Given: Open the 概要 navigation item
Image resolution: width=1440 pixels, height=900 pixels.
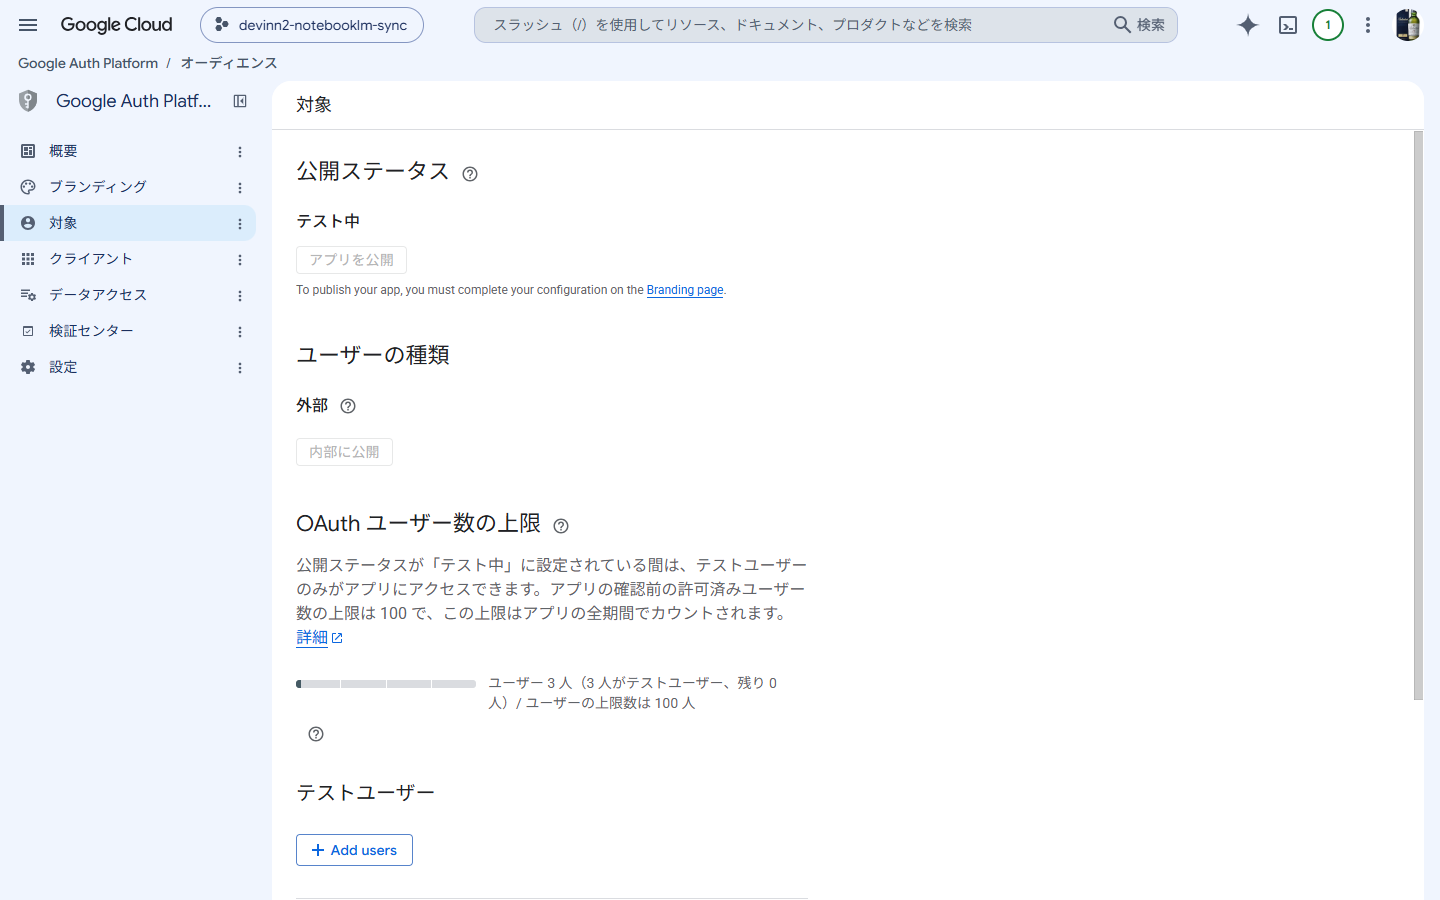Looking at the screenshot, I should point(128,151).
